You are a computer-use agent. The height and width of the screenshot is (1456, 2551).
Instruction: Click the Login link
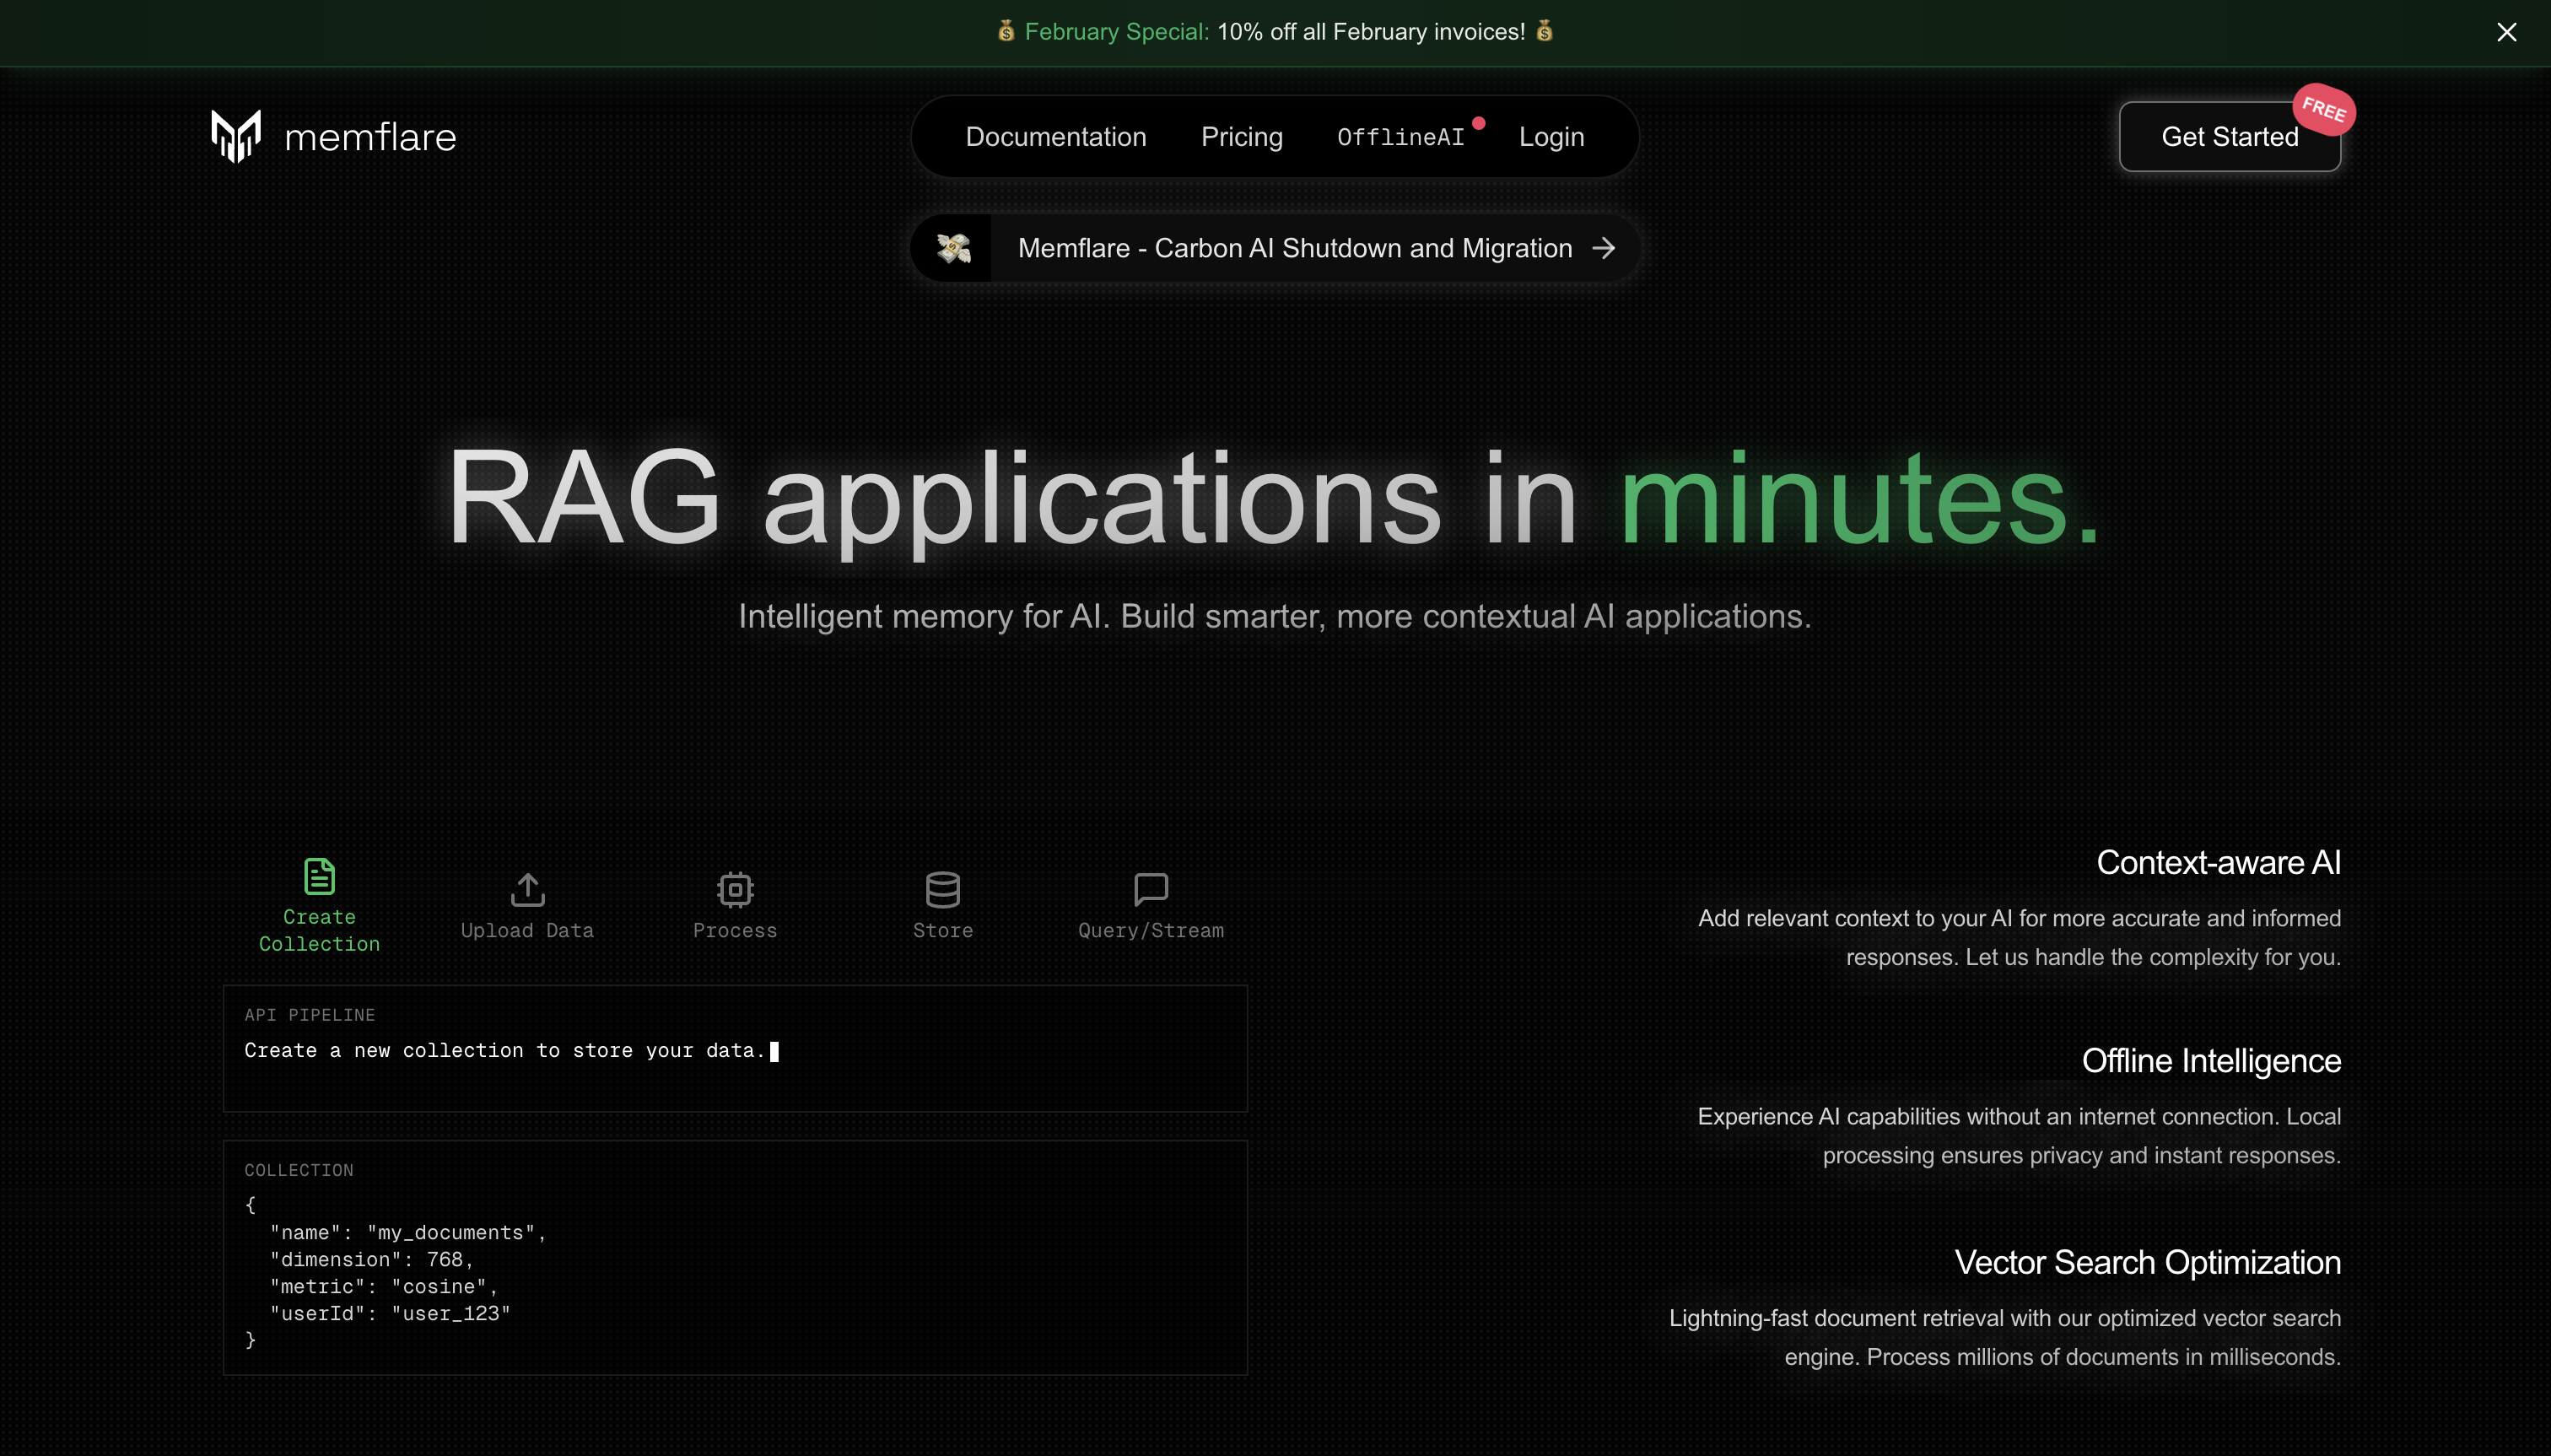1551,137
